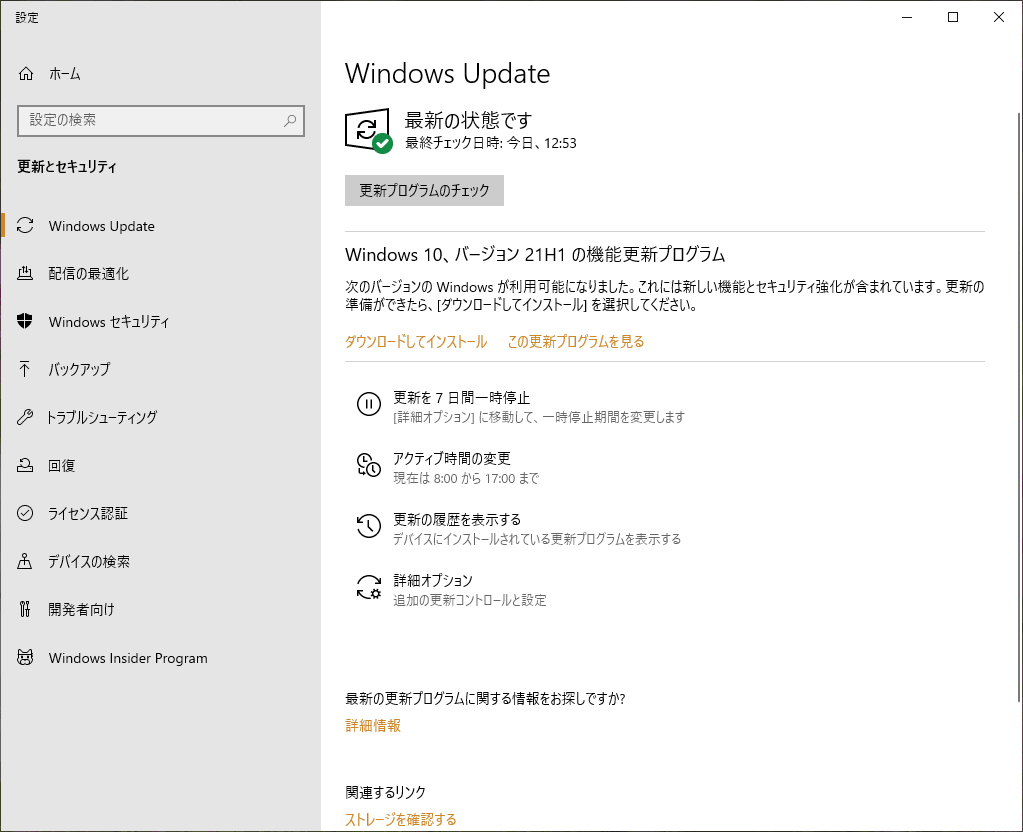The width and height of the screenshot is (1023, 832).
Task: Click the ライセンス認証 checkmark circle icon
Action: (25, 514)
